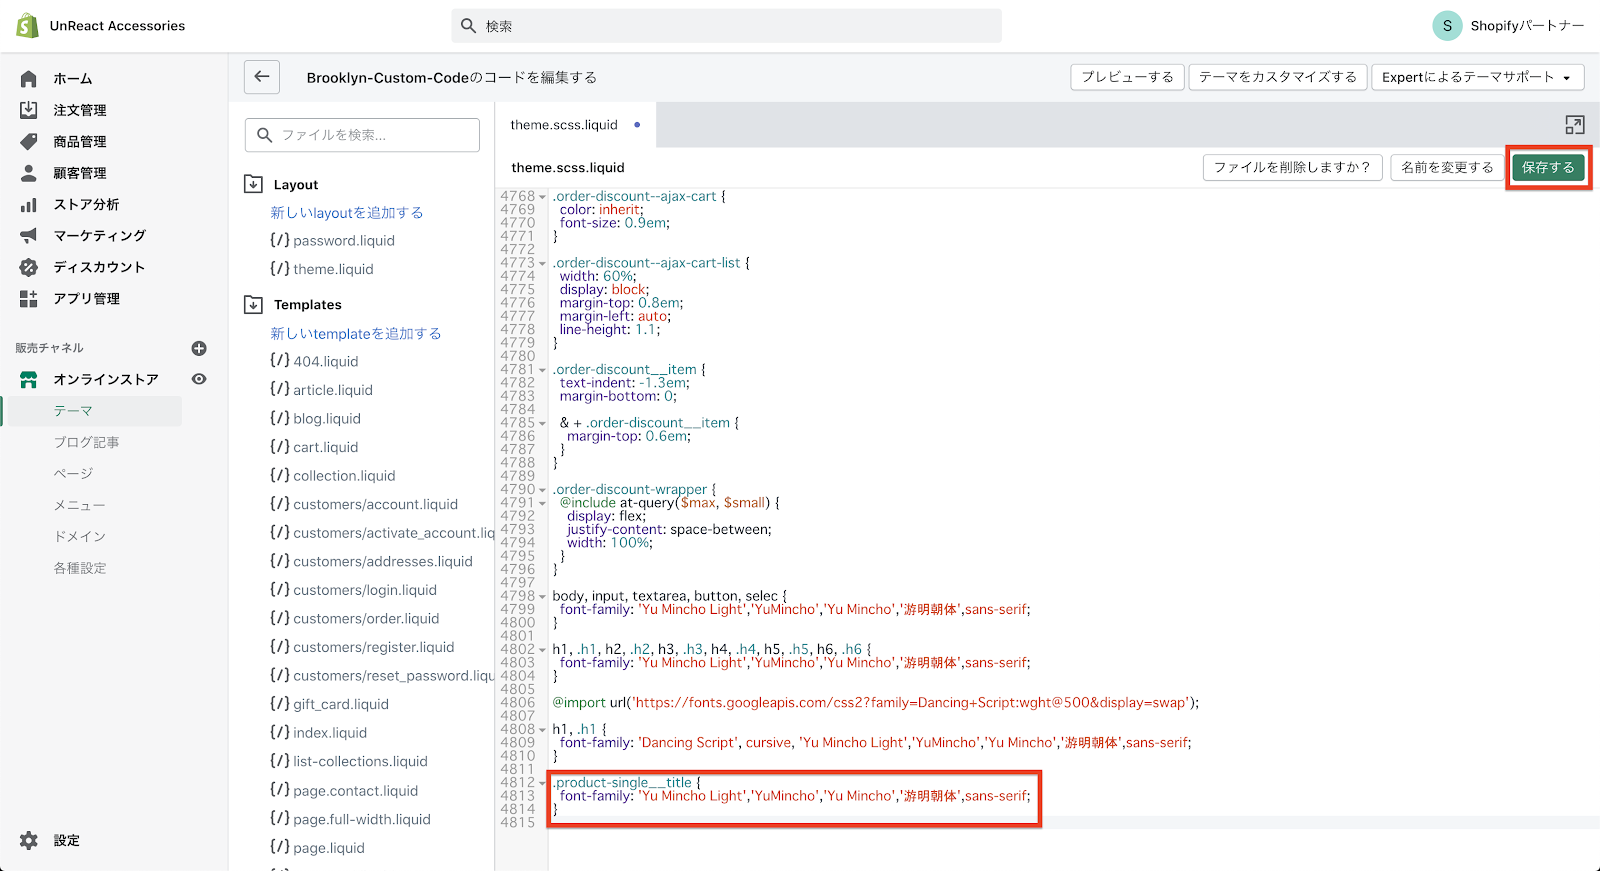This screenshot has height=871, width=1600.
Task: Select テーマ in online store menu
Action: (x=73, y=411)
